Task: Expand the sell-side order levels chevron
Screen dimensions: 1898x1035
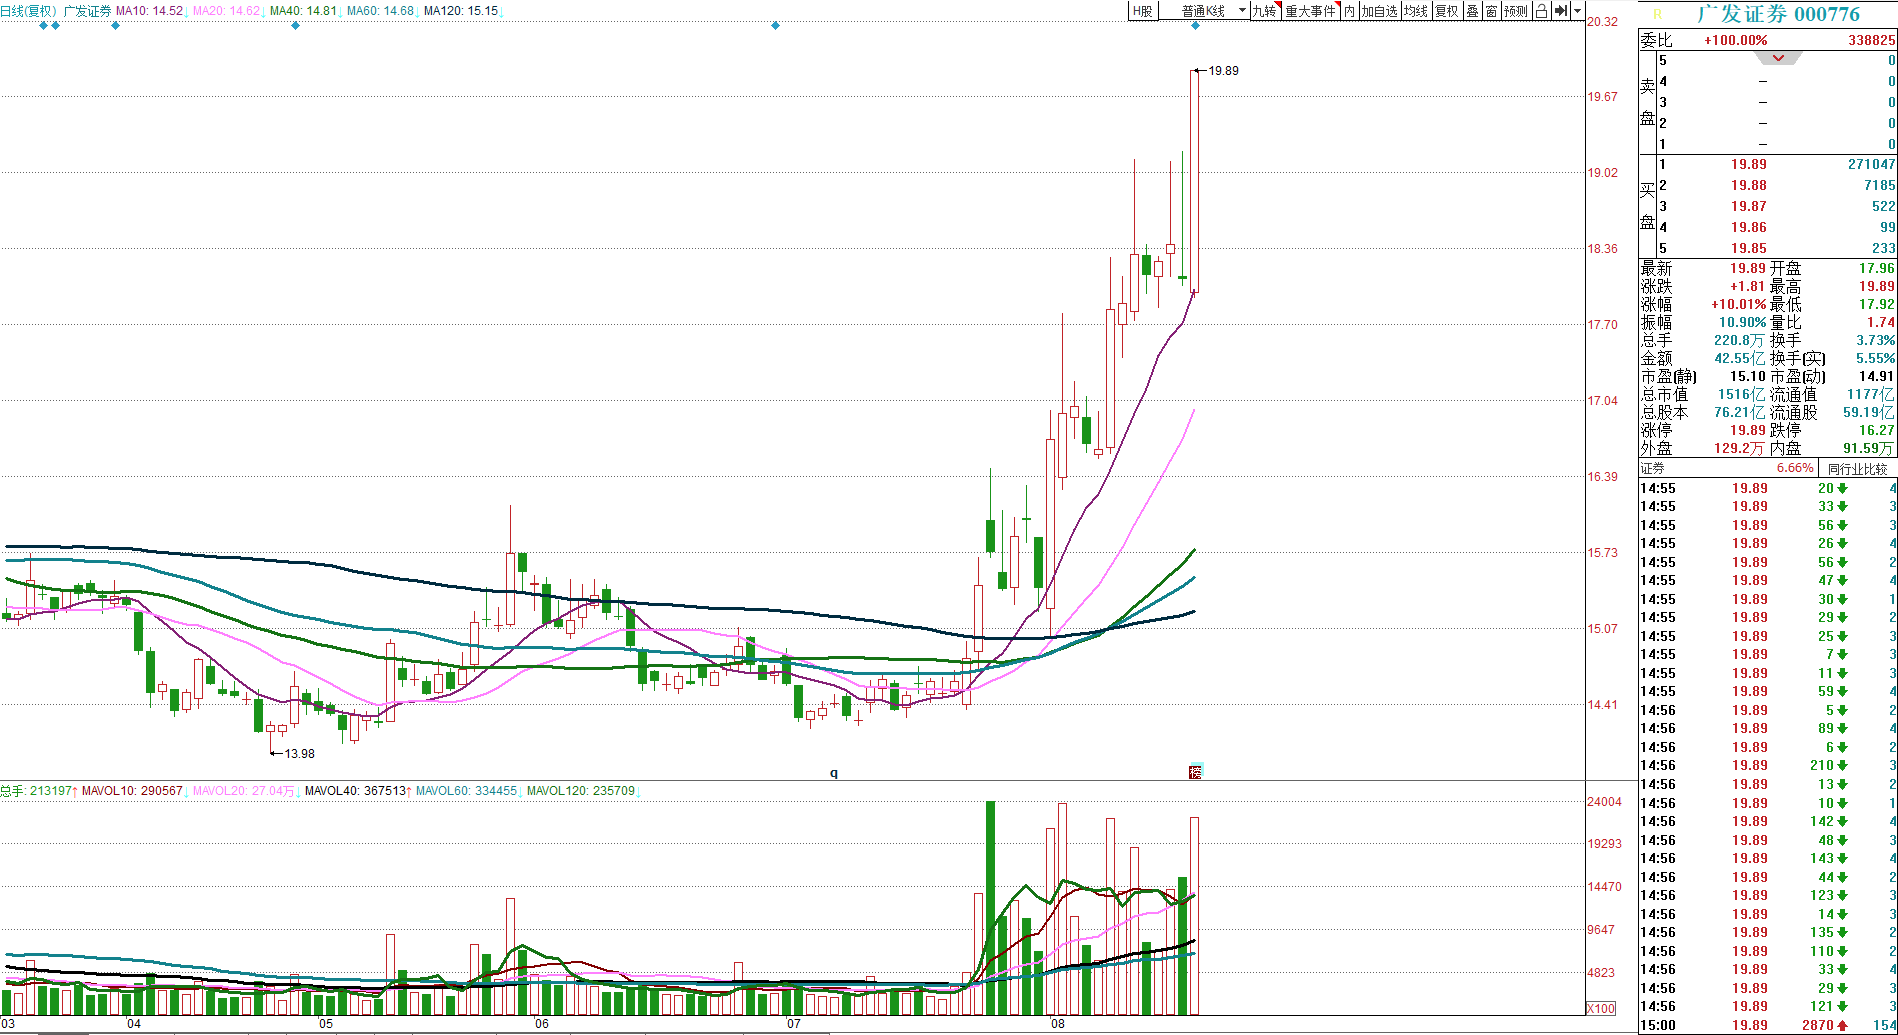Action: (1778, 58)
